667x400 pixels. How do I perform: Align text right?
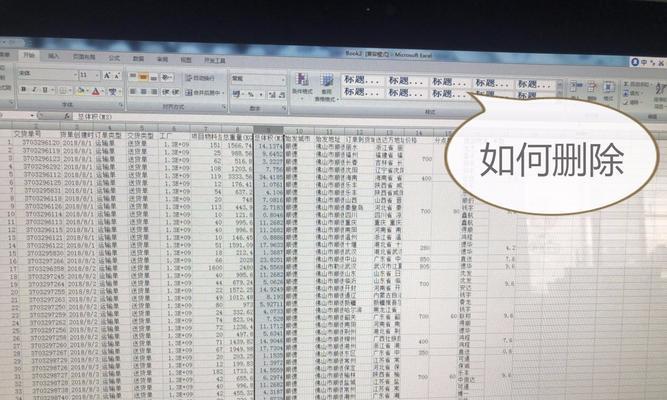pos(154,91)
